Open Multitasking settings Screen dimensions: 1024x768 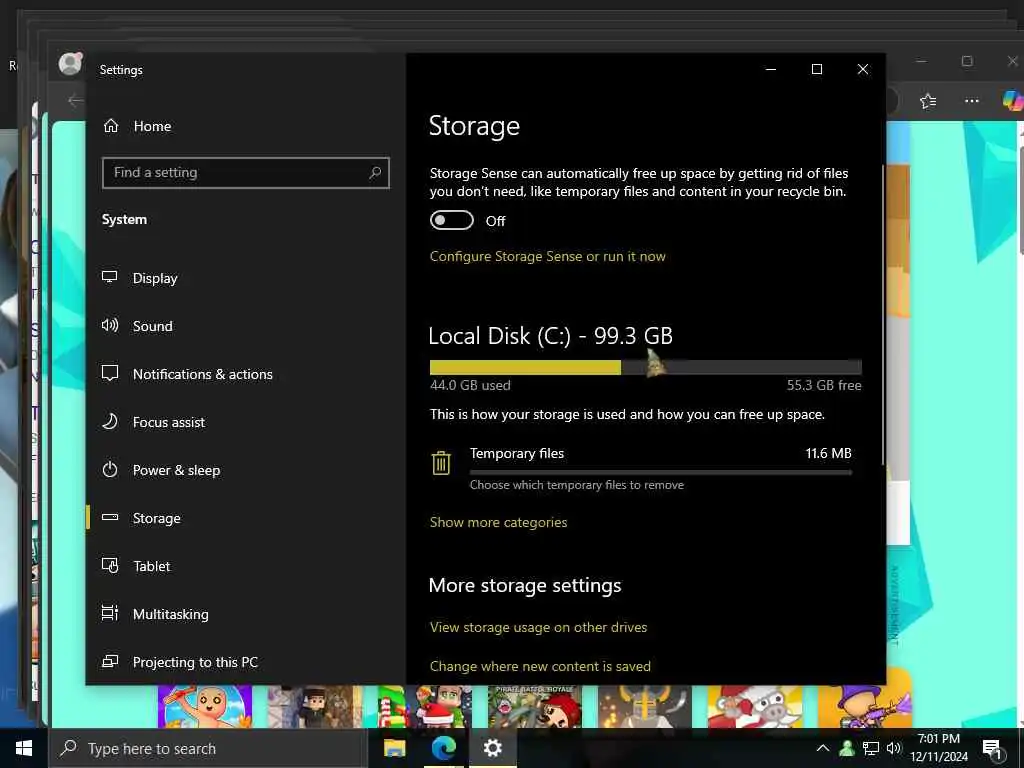[x=170, y=614]
